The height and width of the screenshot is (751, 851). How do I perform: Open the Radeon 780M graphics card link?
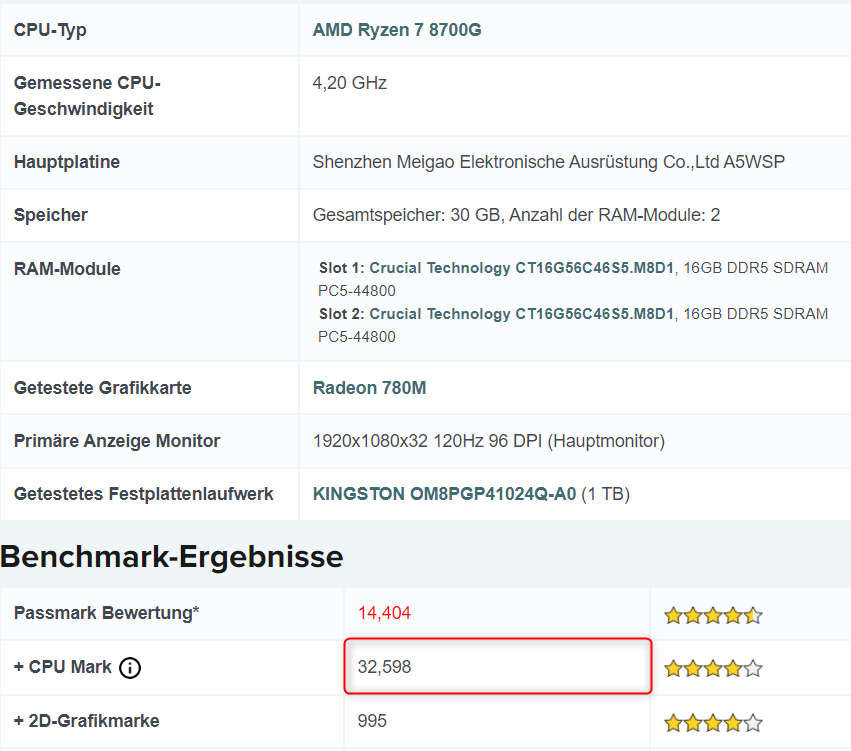[x=370, y=388]
